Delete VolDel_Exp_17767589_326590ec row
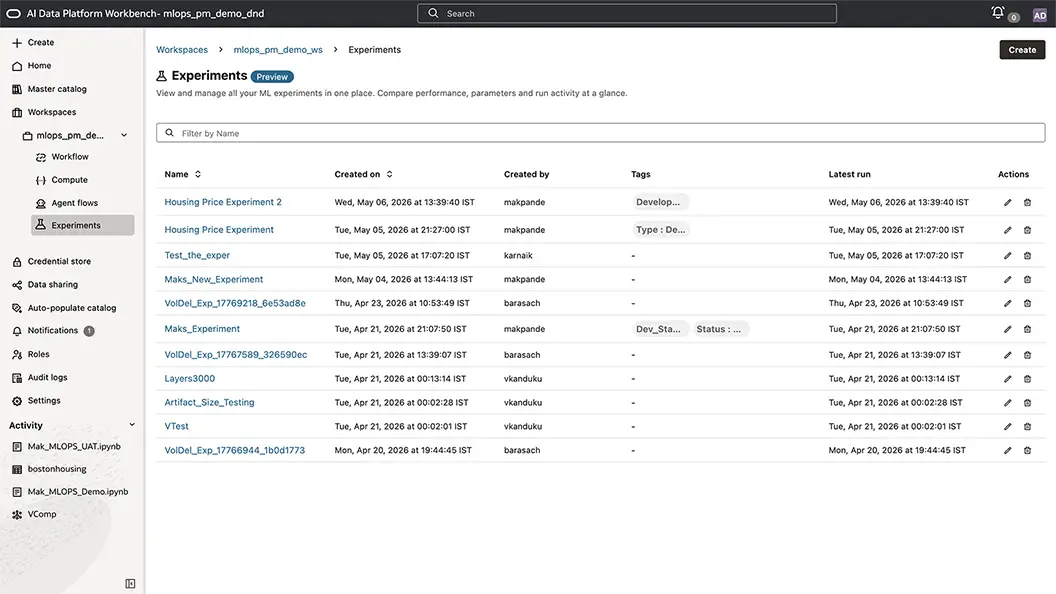The height and width of the screenshot is (594, 1056). [x=1027, y=354]
